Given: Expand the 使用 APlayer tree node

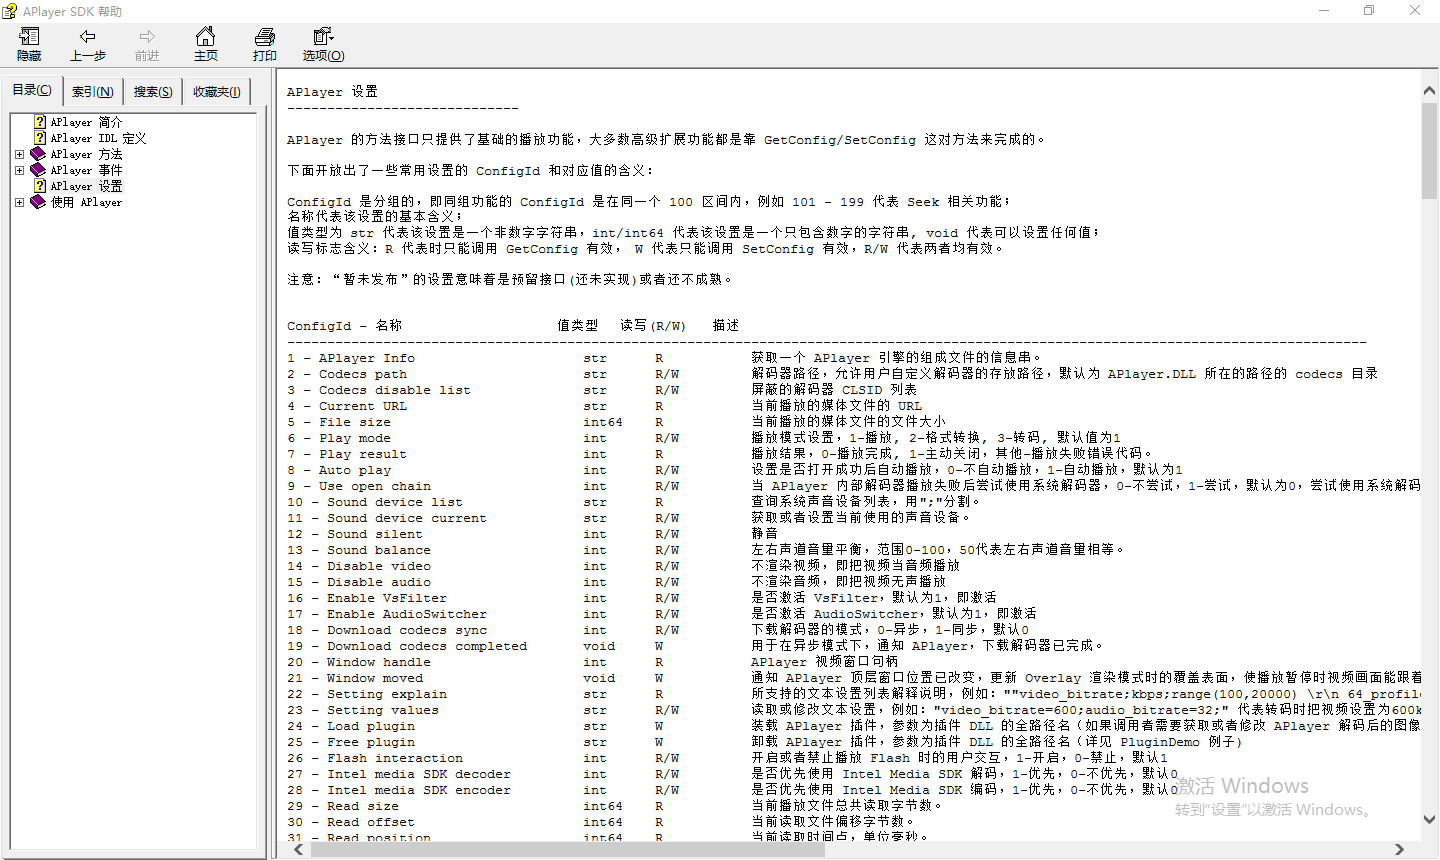Looking at the screenshot, I should tap(19, 202).
